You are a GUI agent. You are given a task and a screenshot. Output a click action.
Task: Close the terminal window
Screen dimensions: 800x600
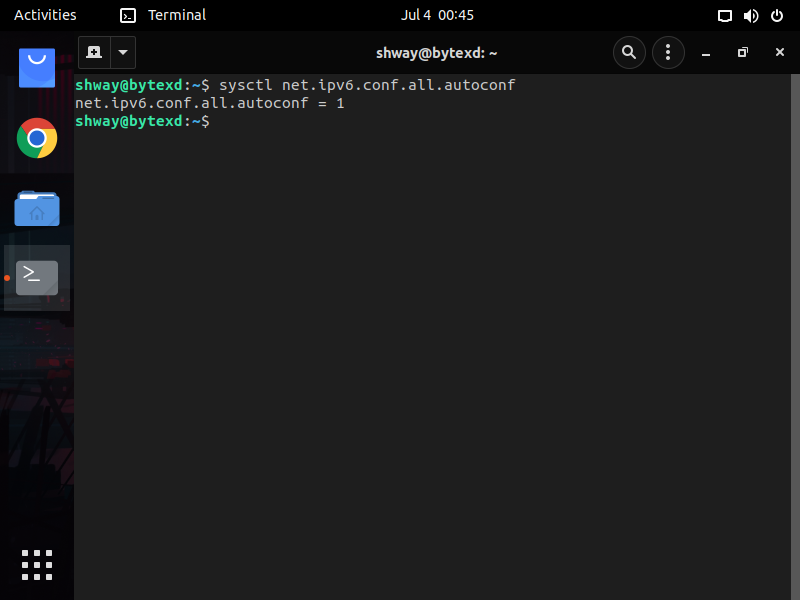[780, 52]
